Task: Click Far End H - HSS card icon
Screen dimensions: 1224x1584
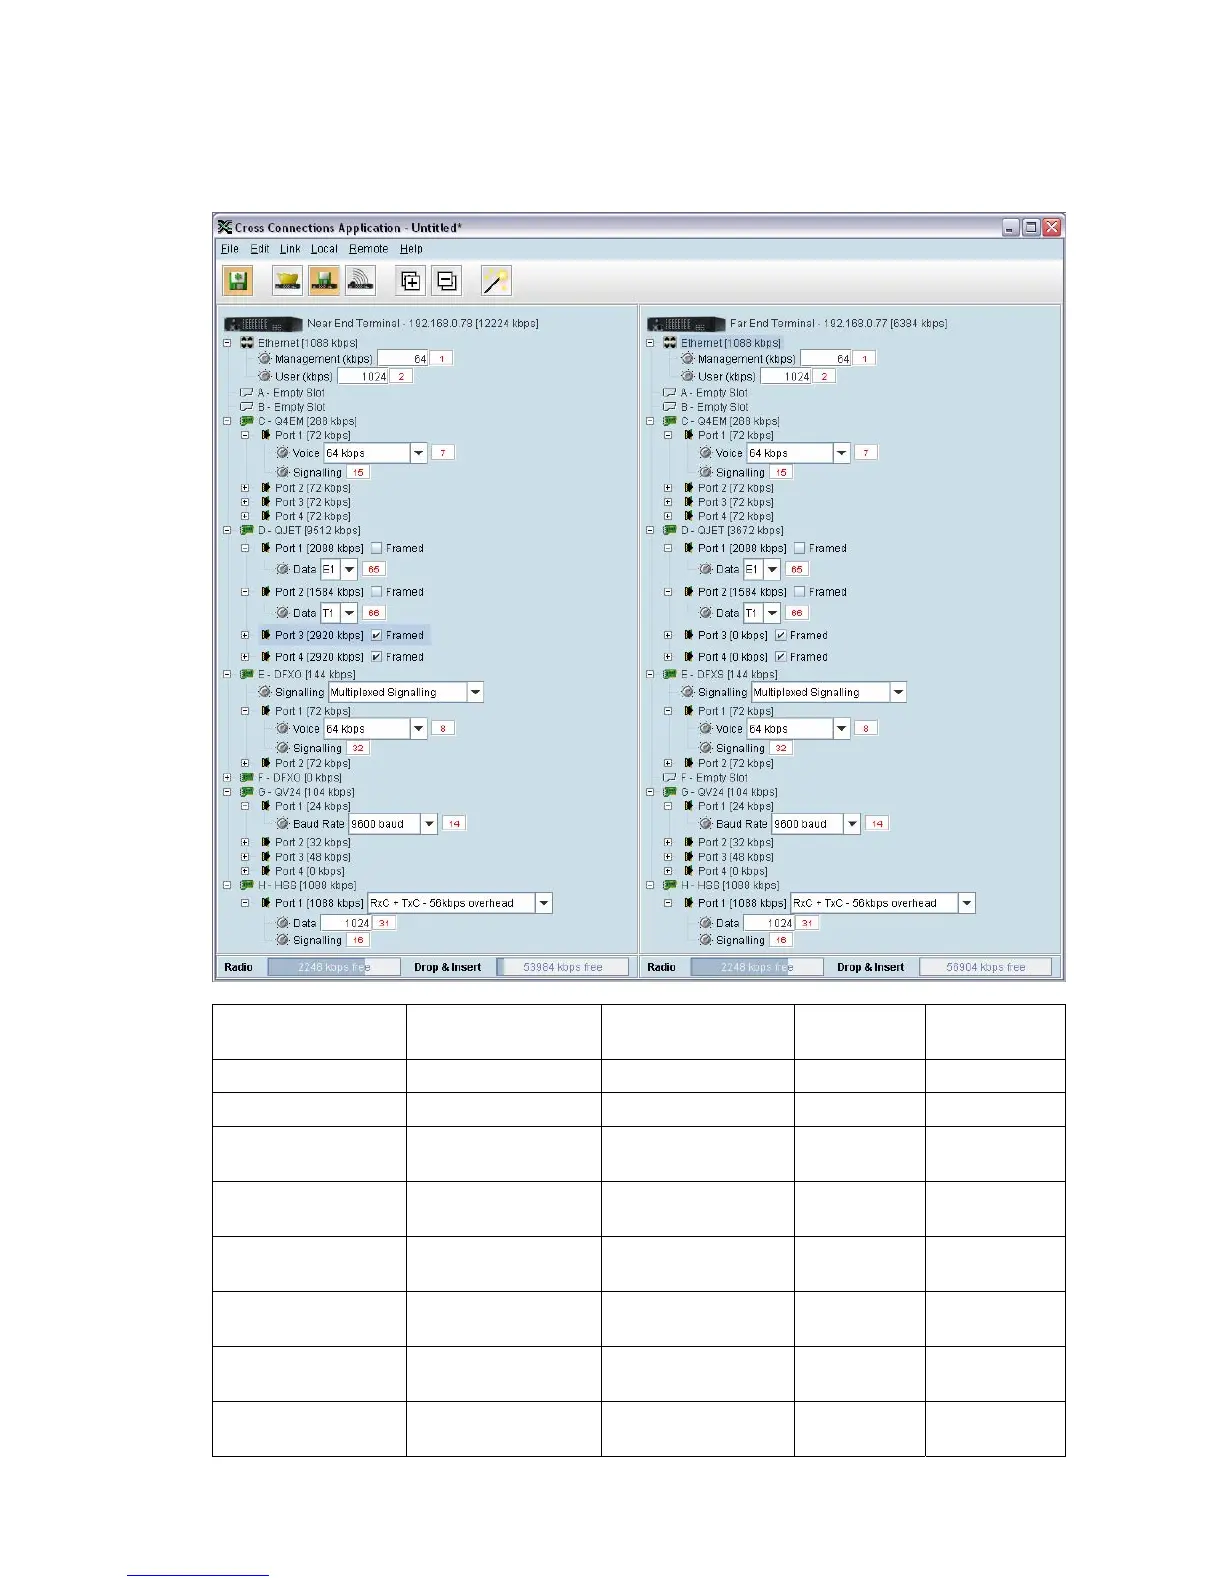Action: click(x=670, y=885)
